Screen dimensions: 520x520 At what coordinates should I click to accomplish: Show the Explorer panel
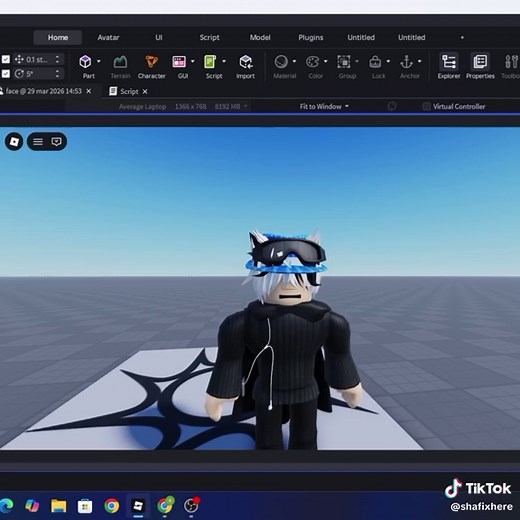[449, 66]
